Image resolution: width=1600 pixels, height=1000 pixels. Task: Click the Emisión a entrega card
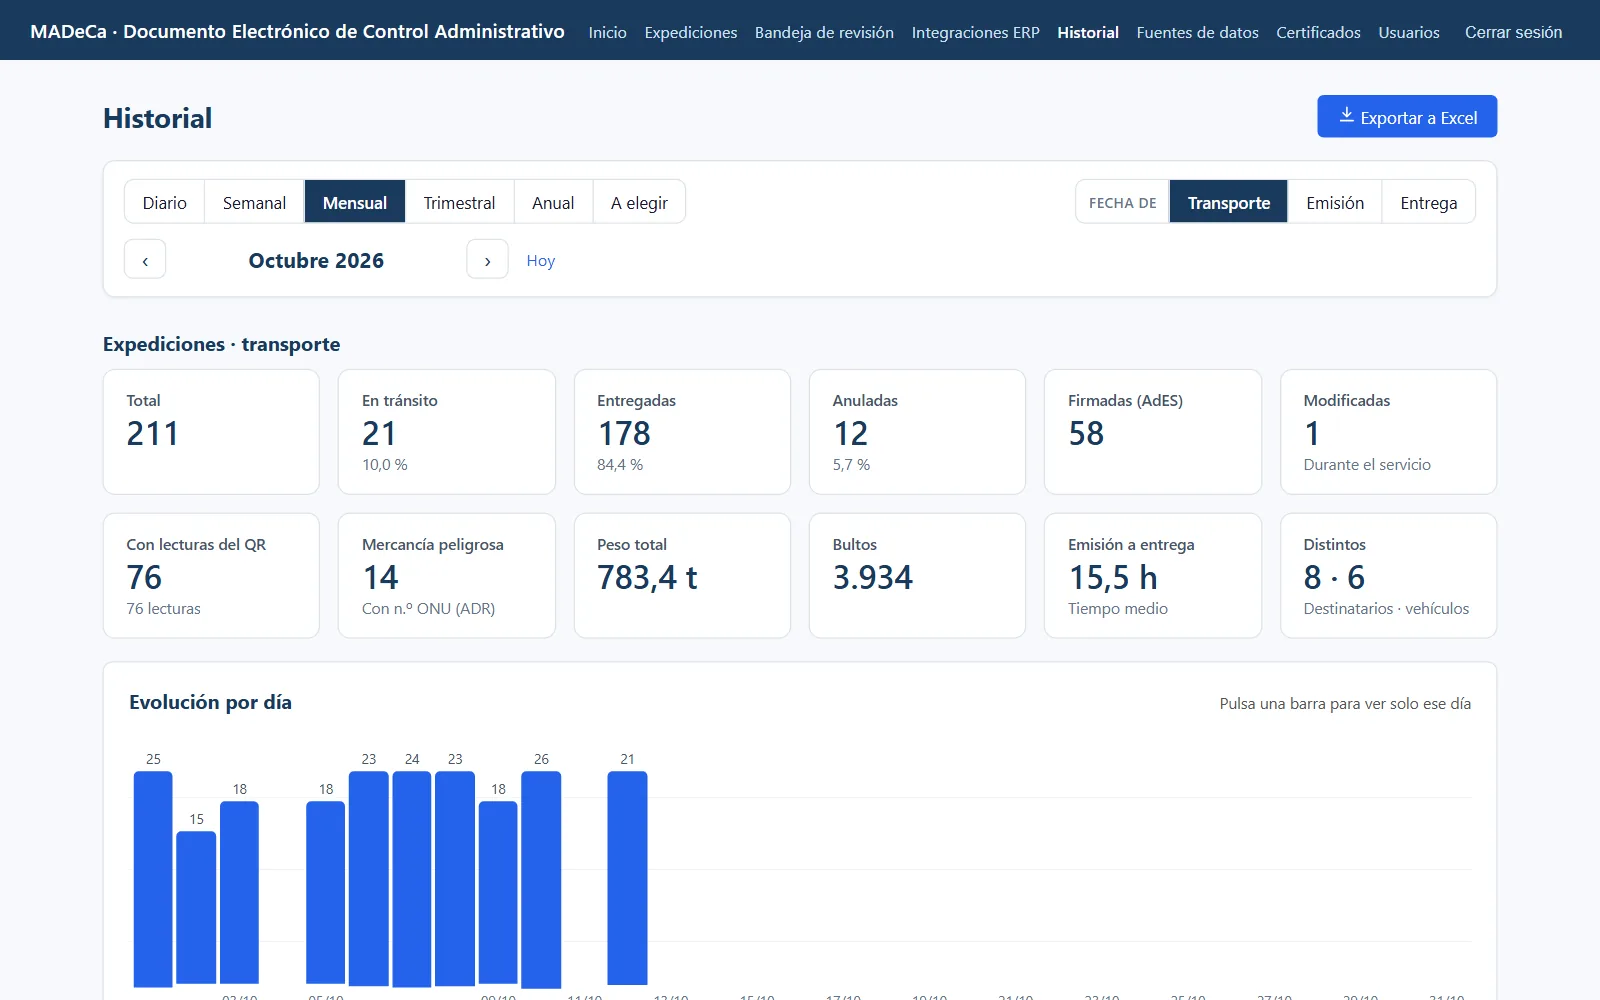(1153, 576)
